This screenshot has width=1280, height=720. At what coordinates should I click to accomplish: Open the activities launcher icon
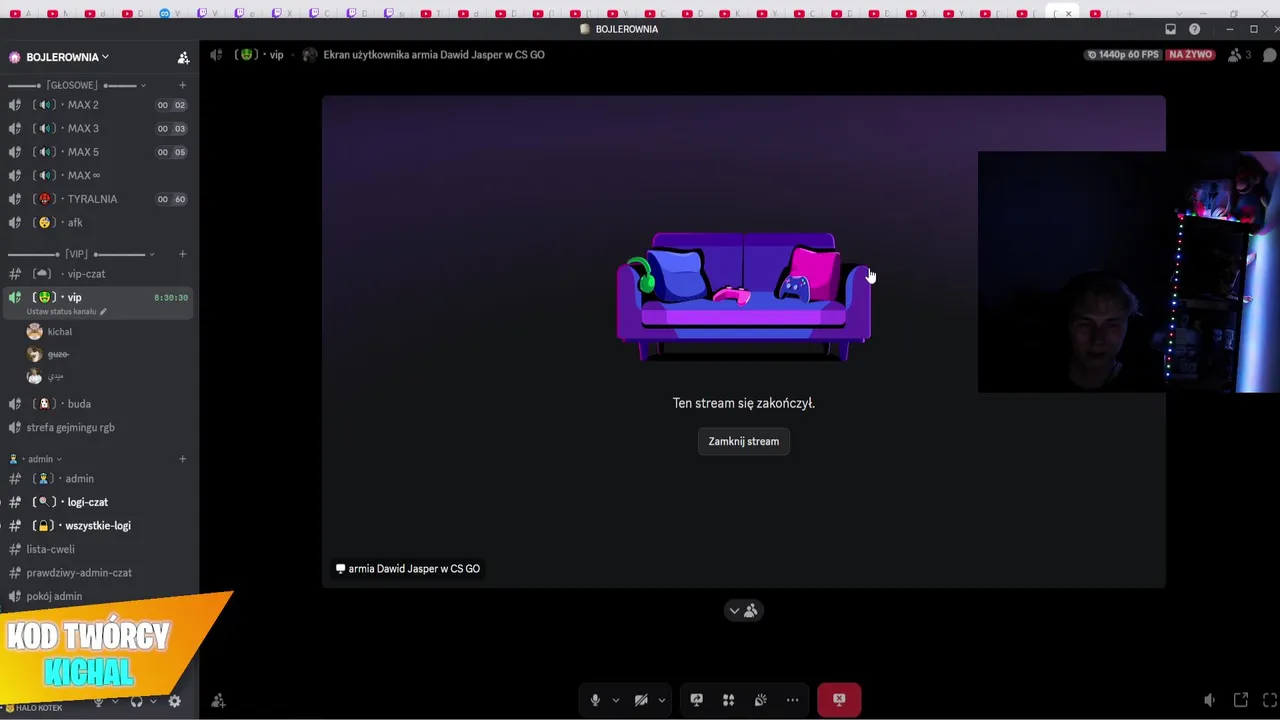(729, 700)
